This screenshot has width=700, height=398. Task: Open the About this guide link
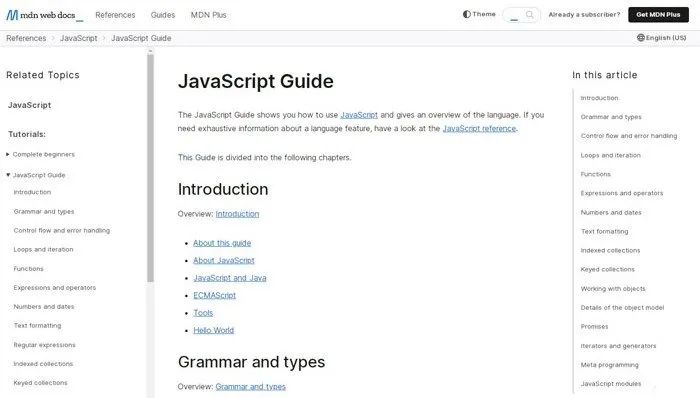(x=222, y=243)
